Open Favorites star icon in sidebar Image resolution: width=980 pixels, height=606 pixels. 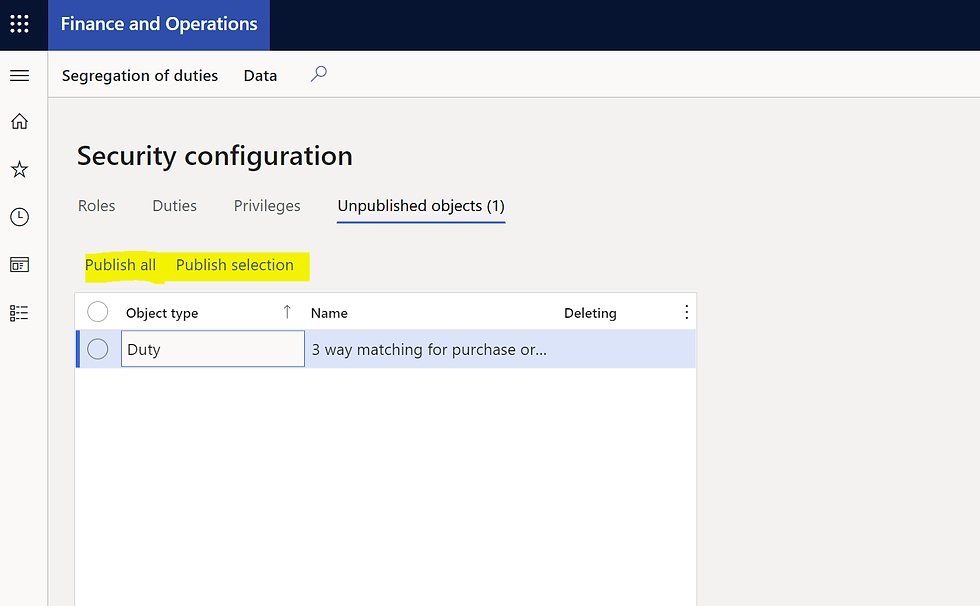point(19,169)
